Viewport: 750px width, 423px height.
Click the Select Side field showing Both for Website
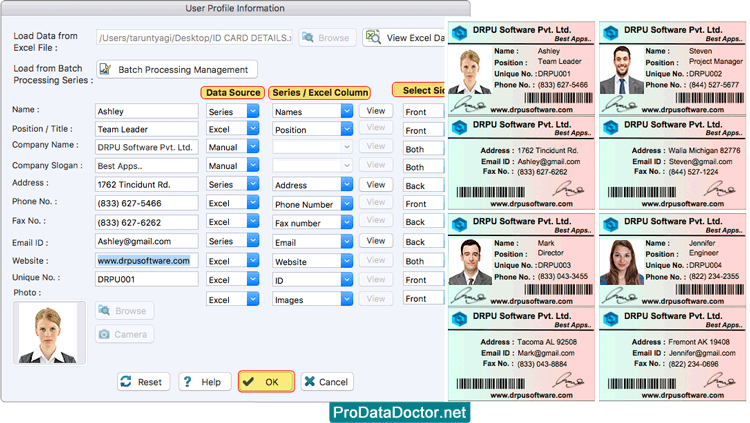click(424, 261)
